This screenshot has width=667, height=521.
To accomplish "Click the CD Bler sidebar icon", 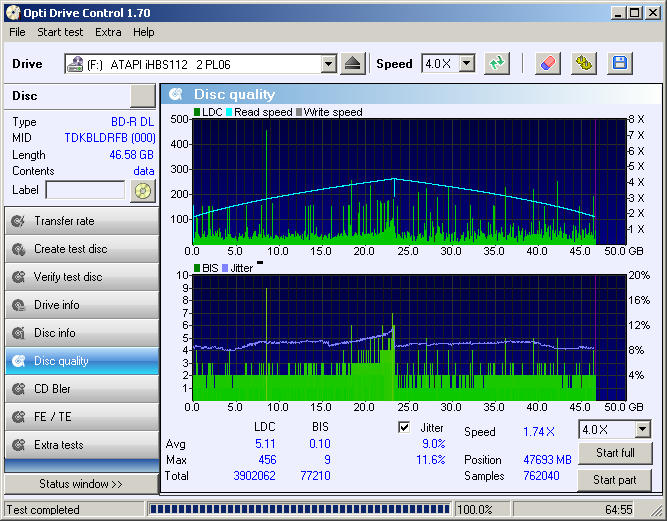I will pyautogui.click(x=18, y=389).
